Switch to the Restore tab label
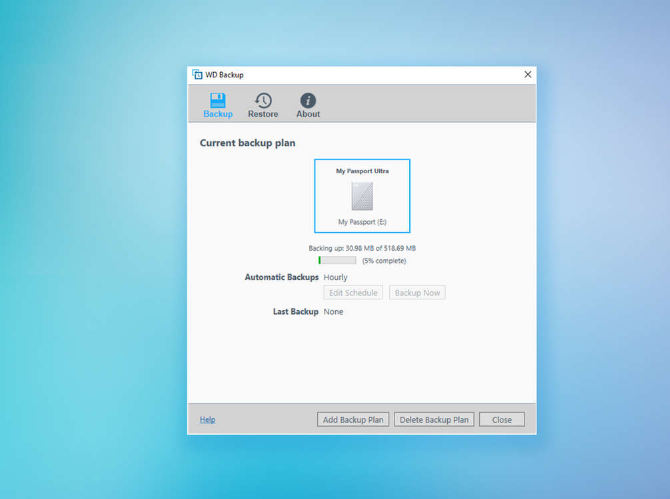The width and height of the screenshot is (670, 499). (x=263, y=114)
